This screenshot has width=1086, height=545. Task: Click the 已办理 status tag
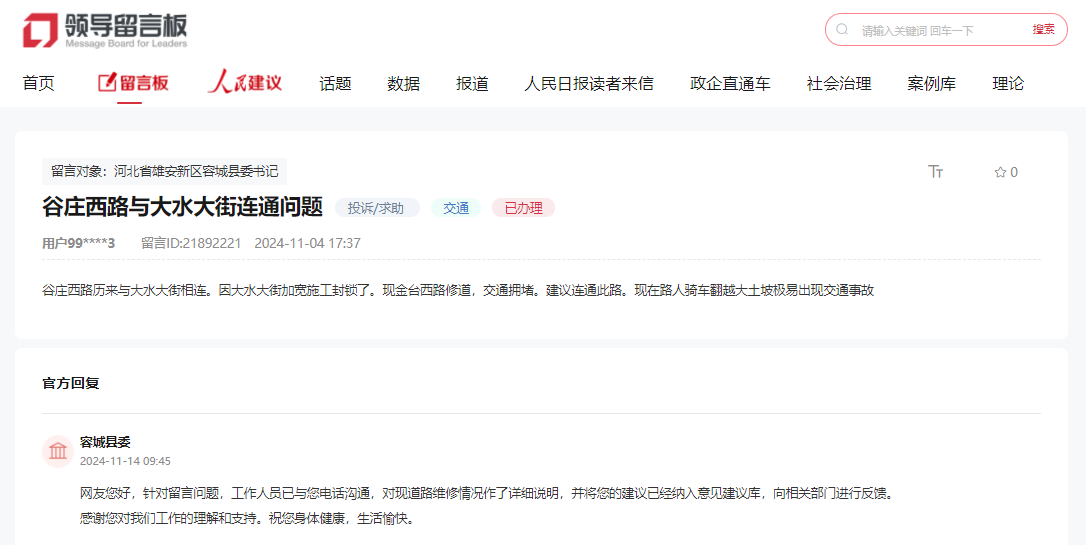tap(523, 208)
